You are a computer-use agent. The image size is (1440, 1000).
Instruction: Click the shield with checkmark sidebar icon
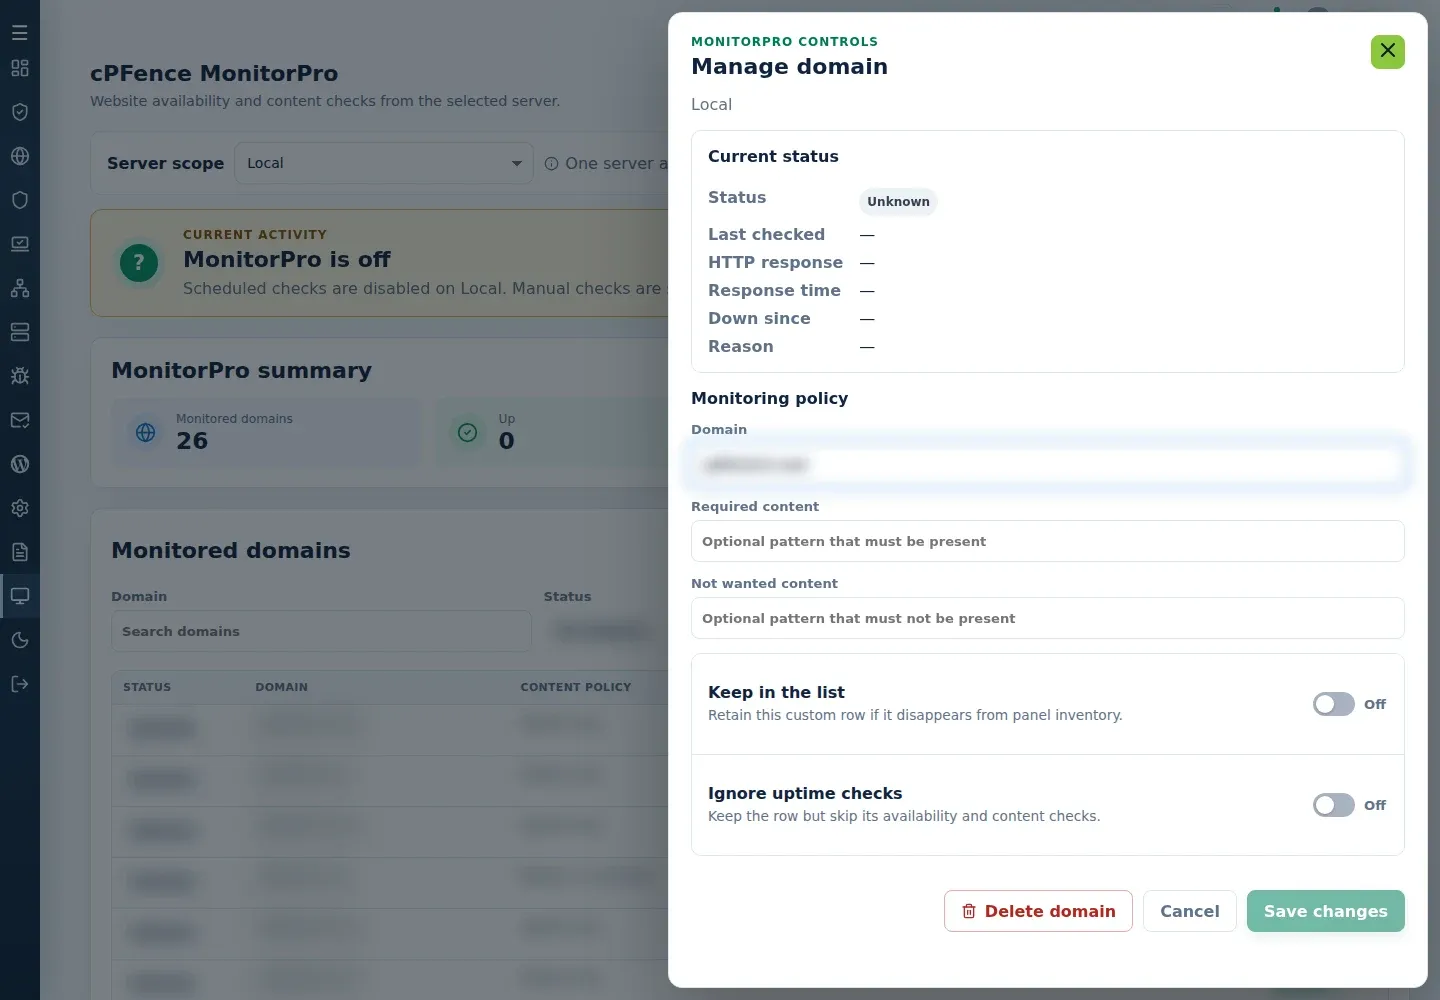click(x=20, y=112)
